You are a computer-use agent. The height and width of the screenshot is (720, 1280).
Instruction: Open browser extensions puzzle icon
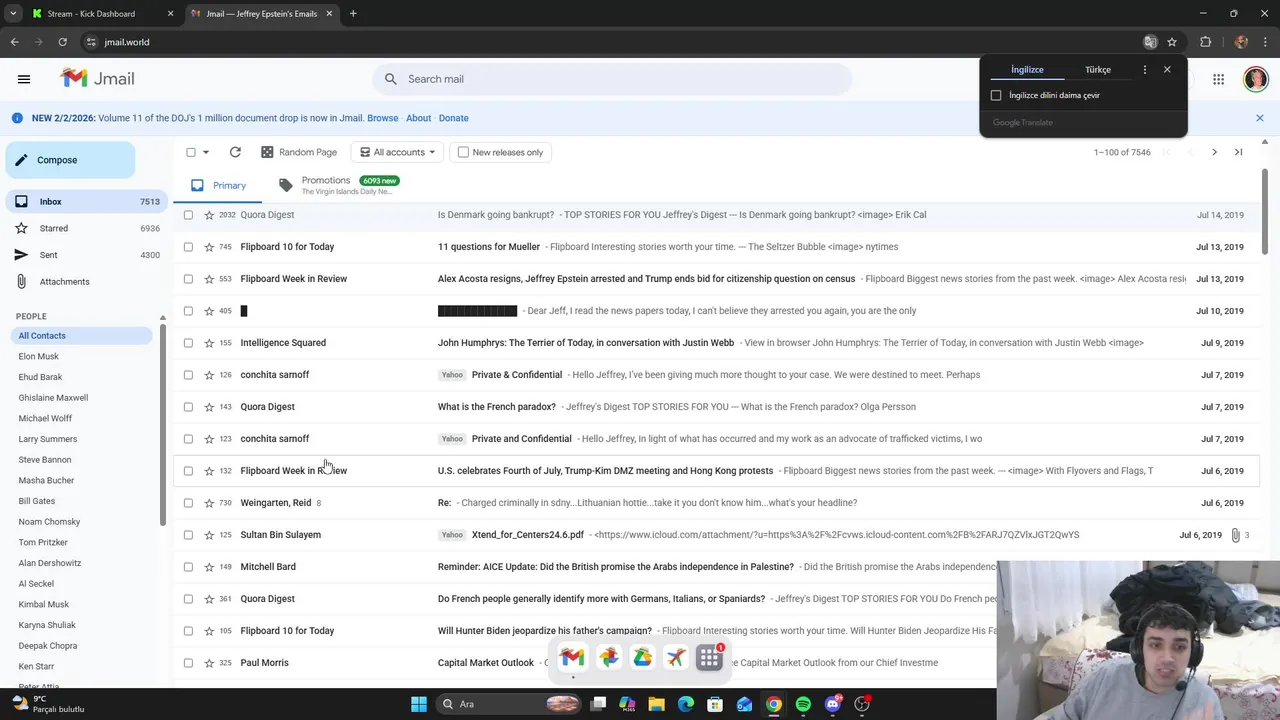point(1205,42)
